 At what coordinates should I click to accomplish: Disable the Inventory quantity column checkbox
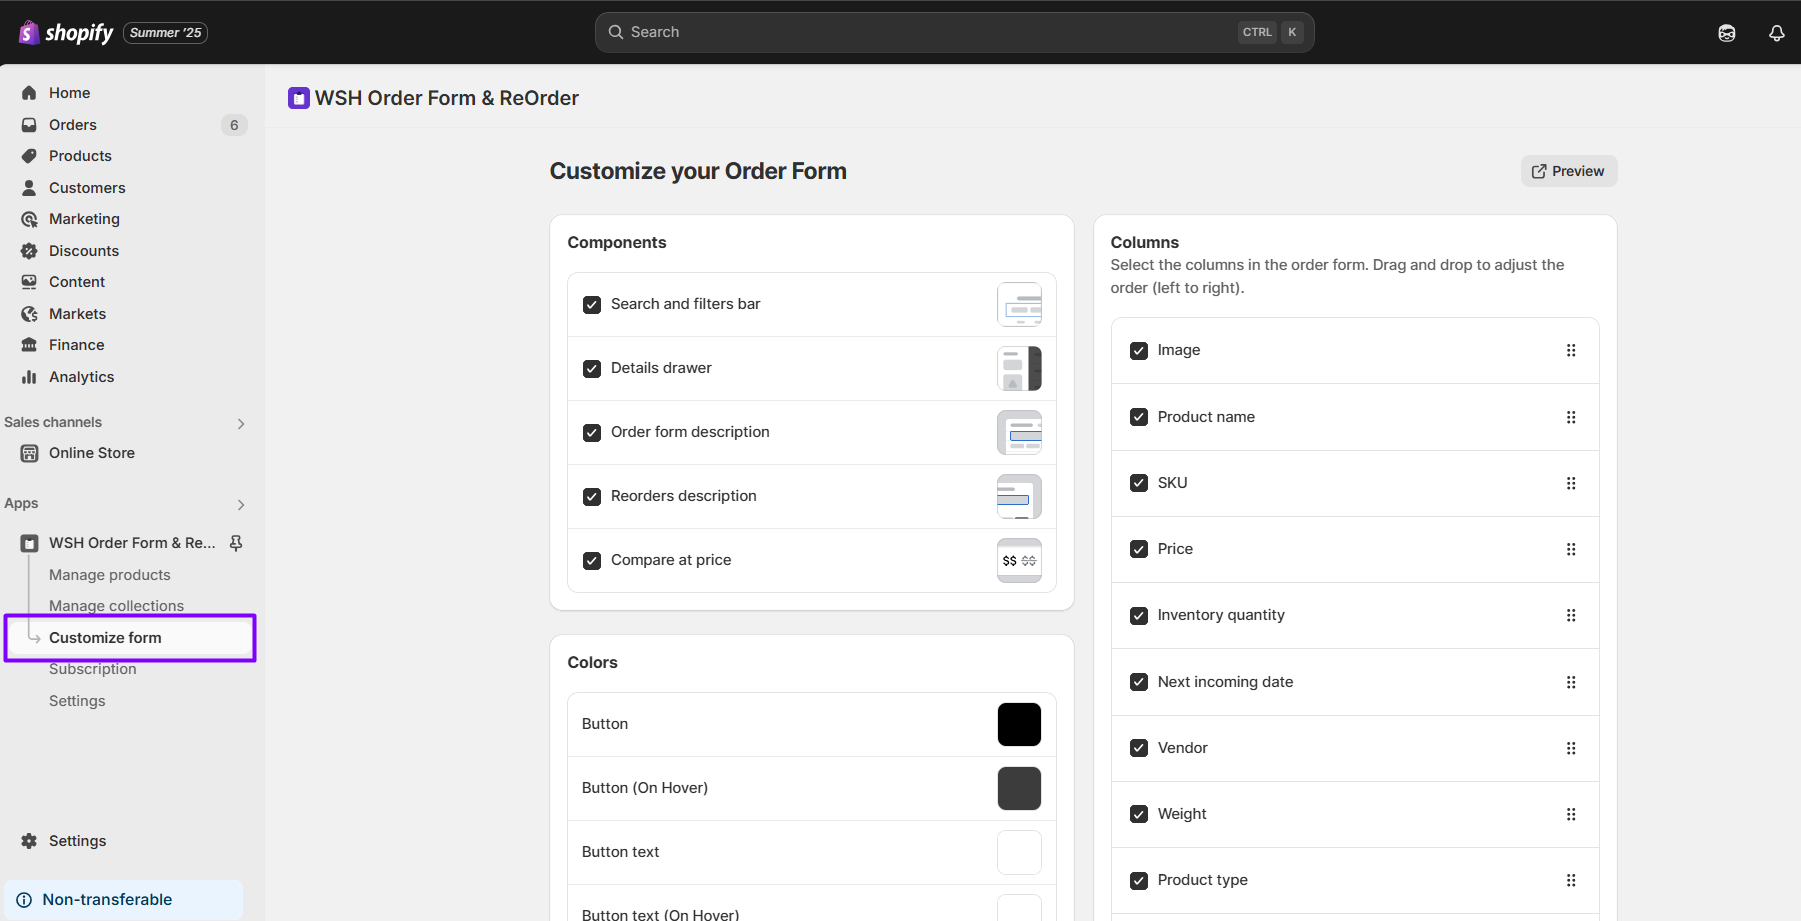[1138, 616]
